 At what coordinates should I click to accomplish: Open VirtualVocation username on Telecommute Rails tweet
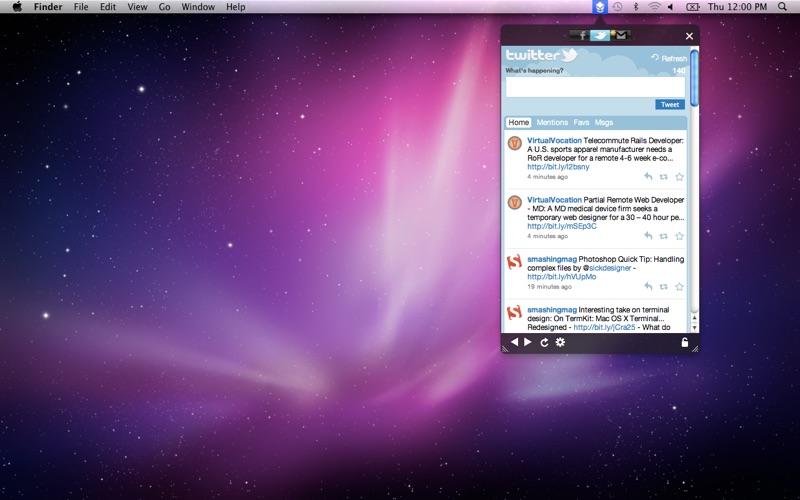pos(554,140)
